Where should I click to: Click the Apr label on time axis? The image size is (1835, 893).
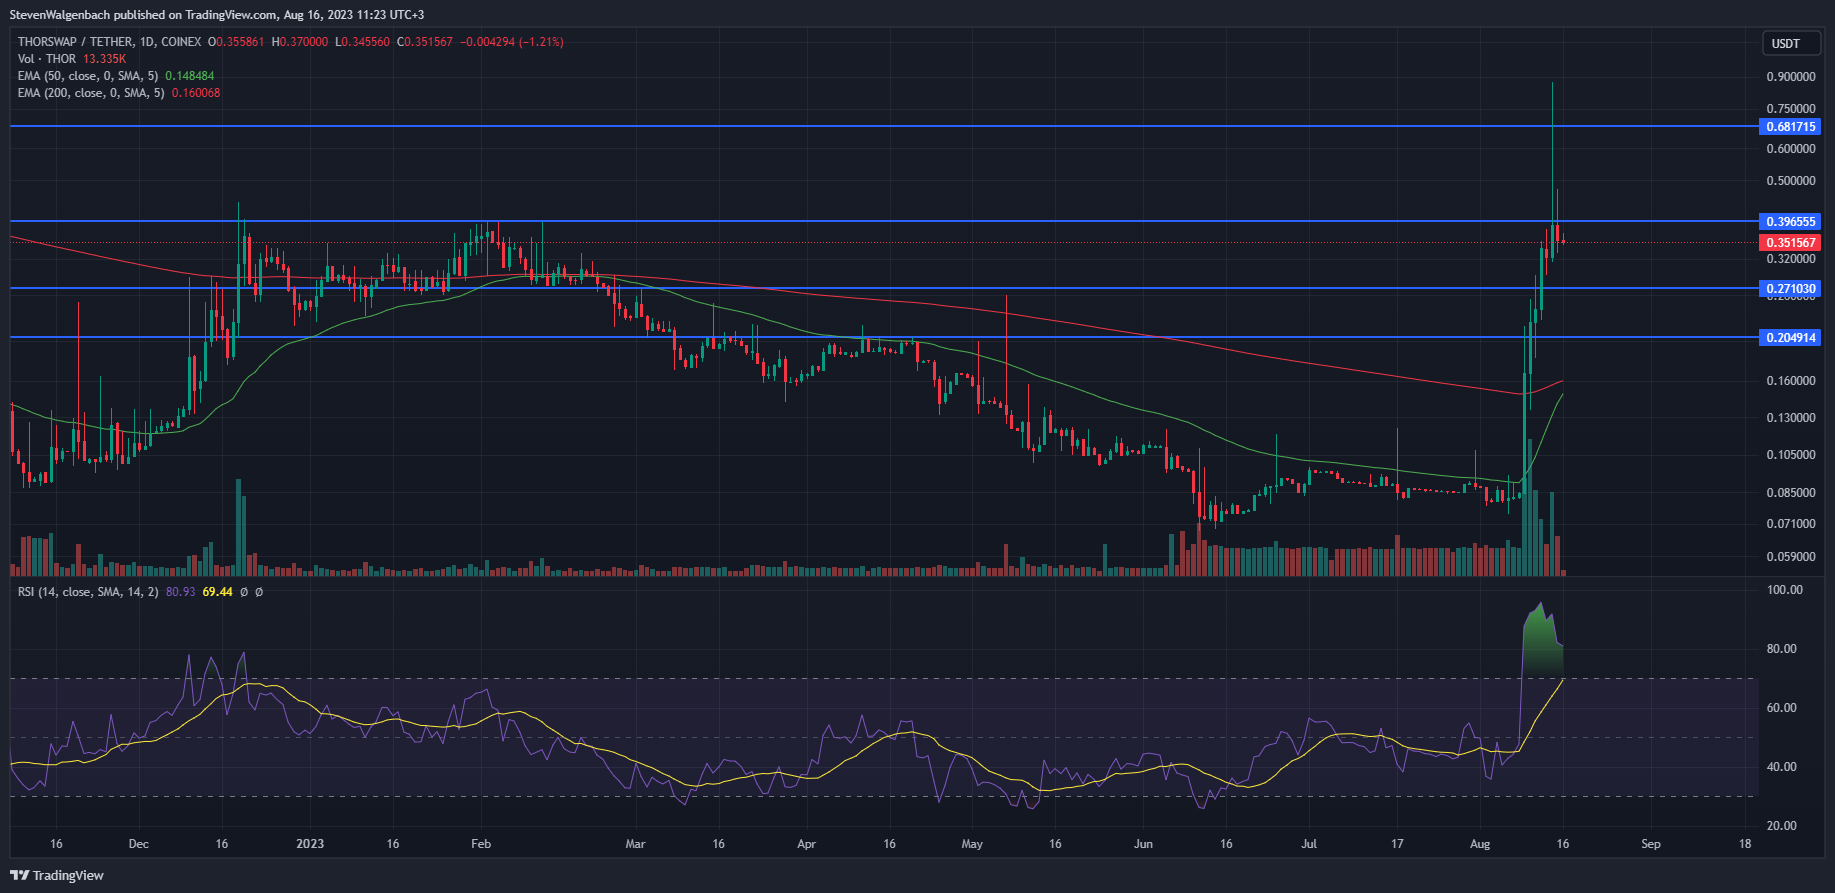click(806, 844)
